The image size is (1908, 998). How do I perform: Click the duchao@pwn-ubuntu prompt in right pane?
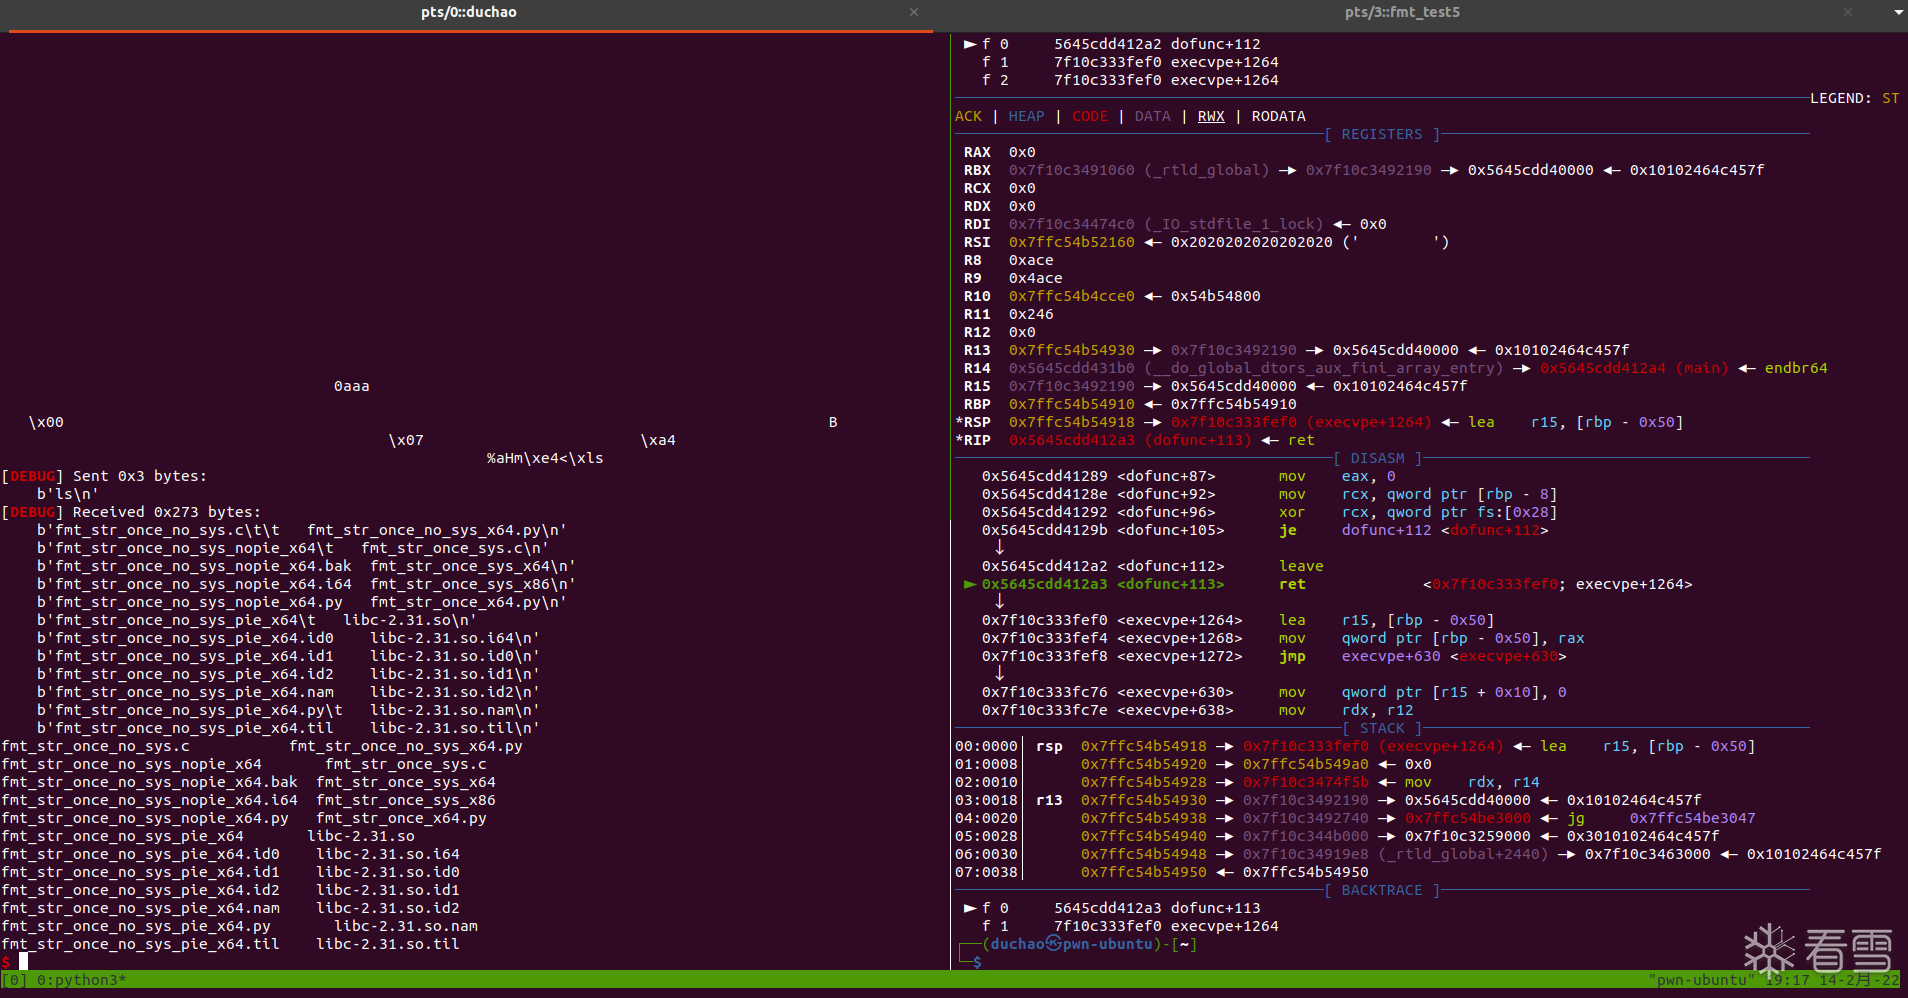(x=1072, y=944)
